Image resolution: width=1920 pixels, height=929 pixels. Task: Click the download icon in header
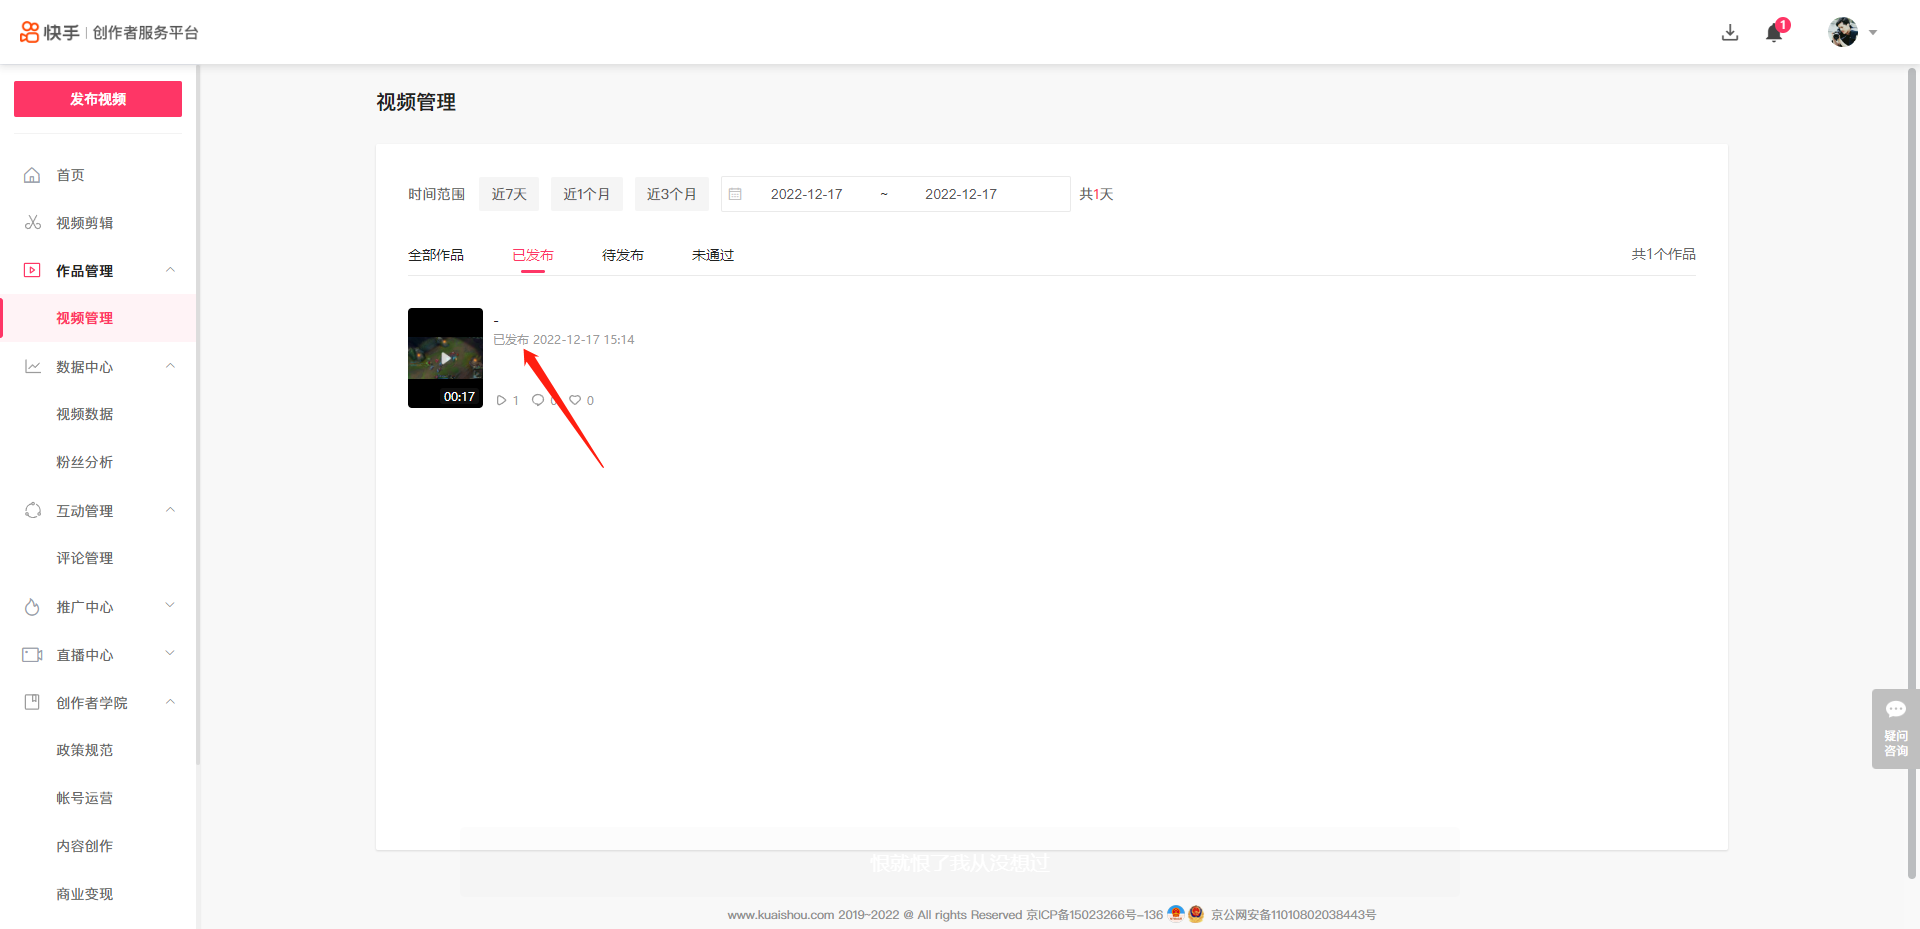pos(1730,33)
